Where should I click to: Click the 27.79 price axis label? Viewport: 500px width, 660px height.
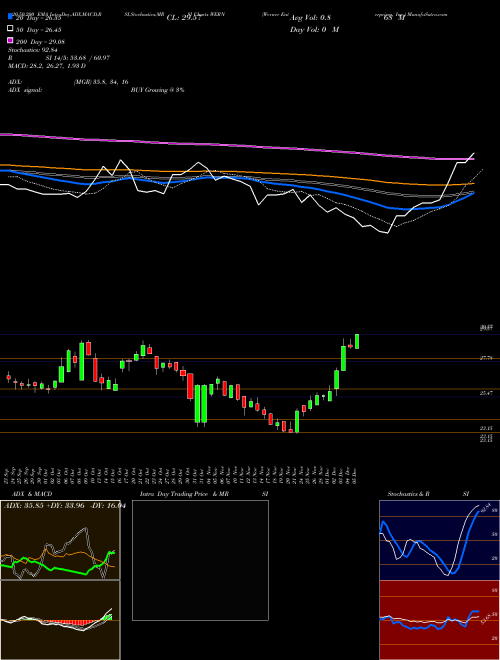click(486, 358)
